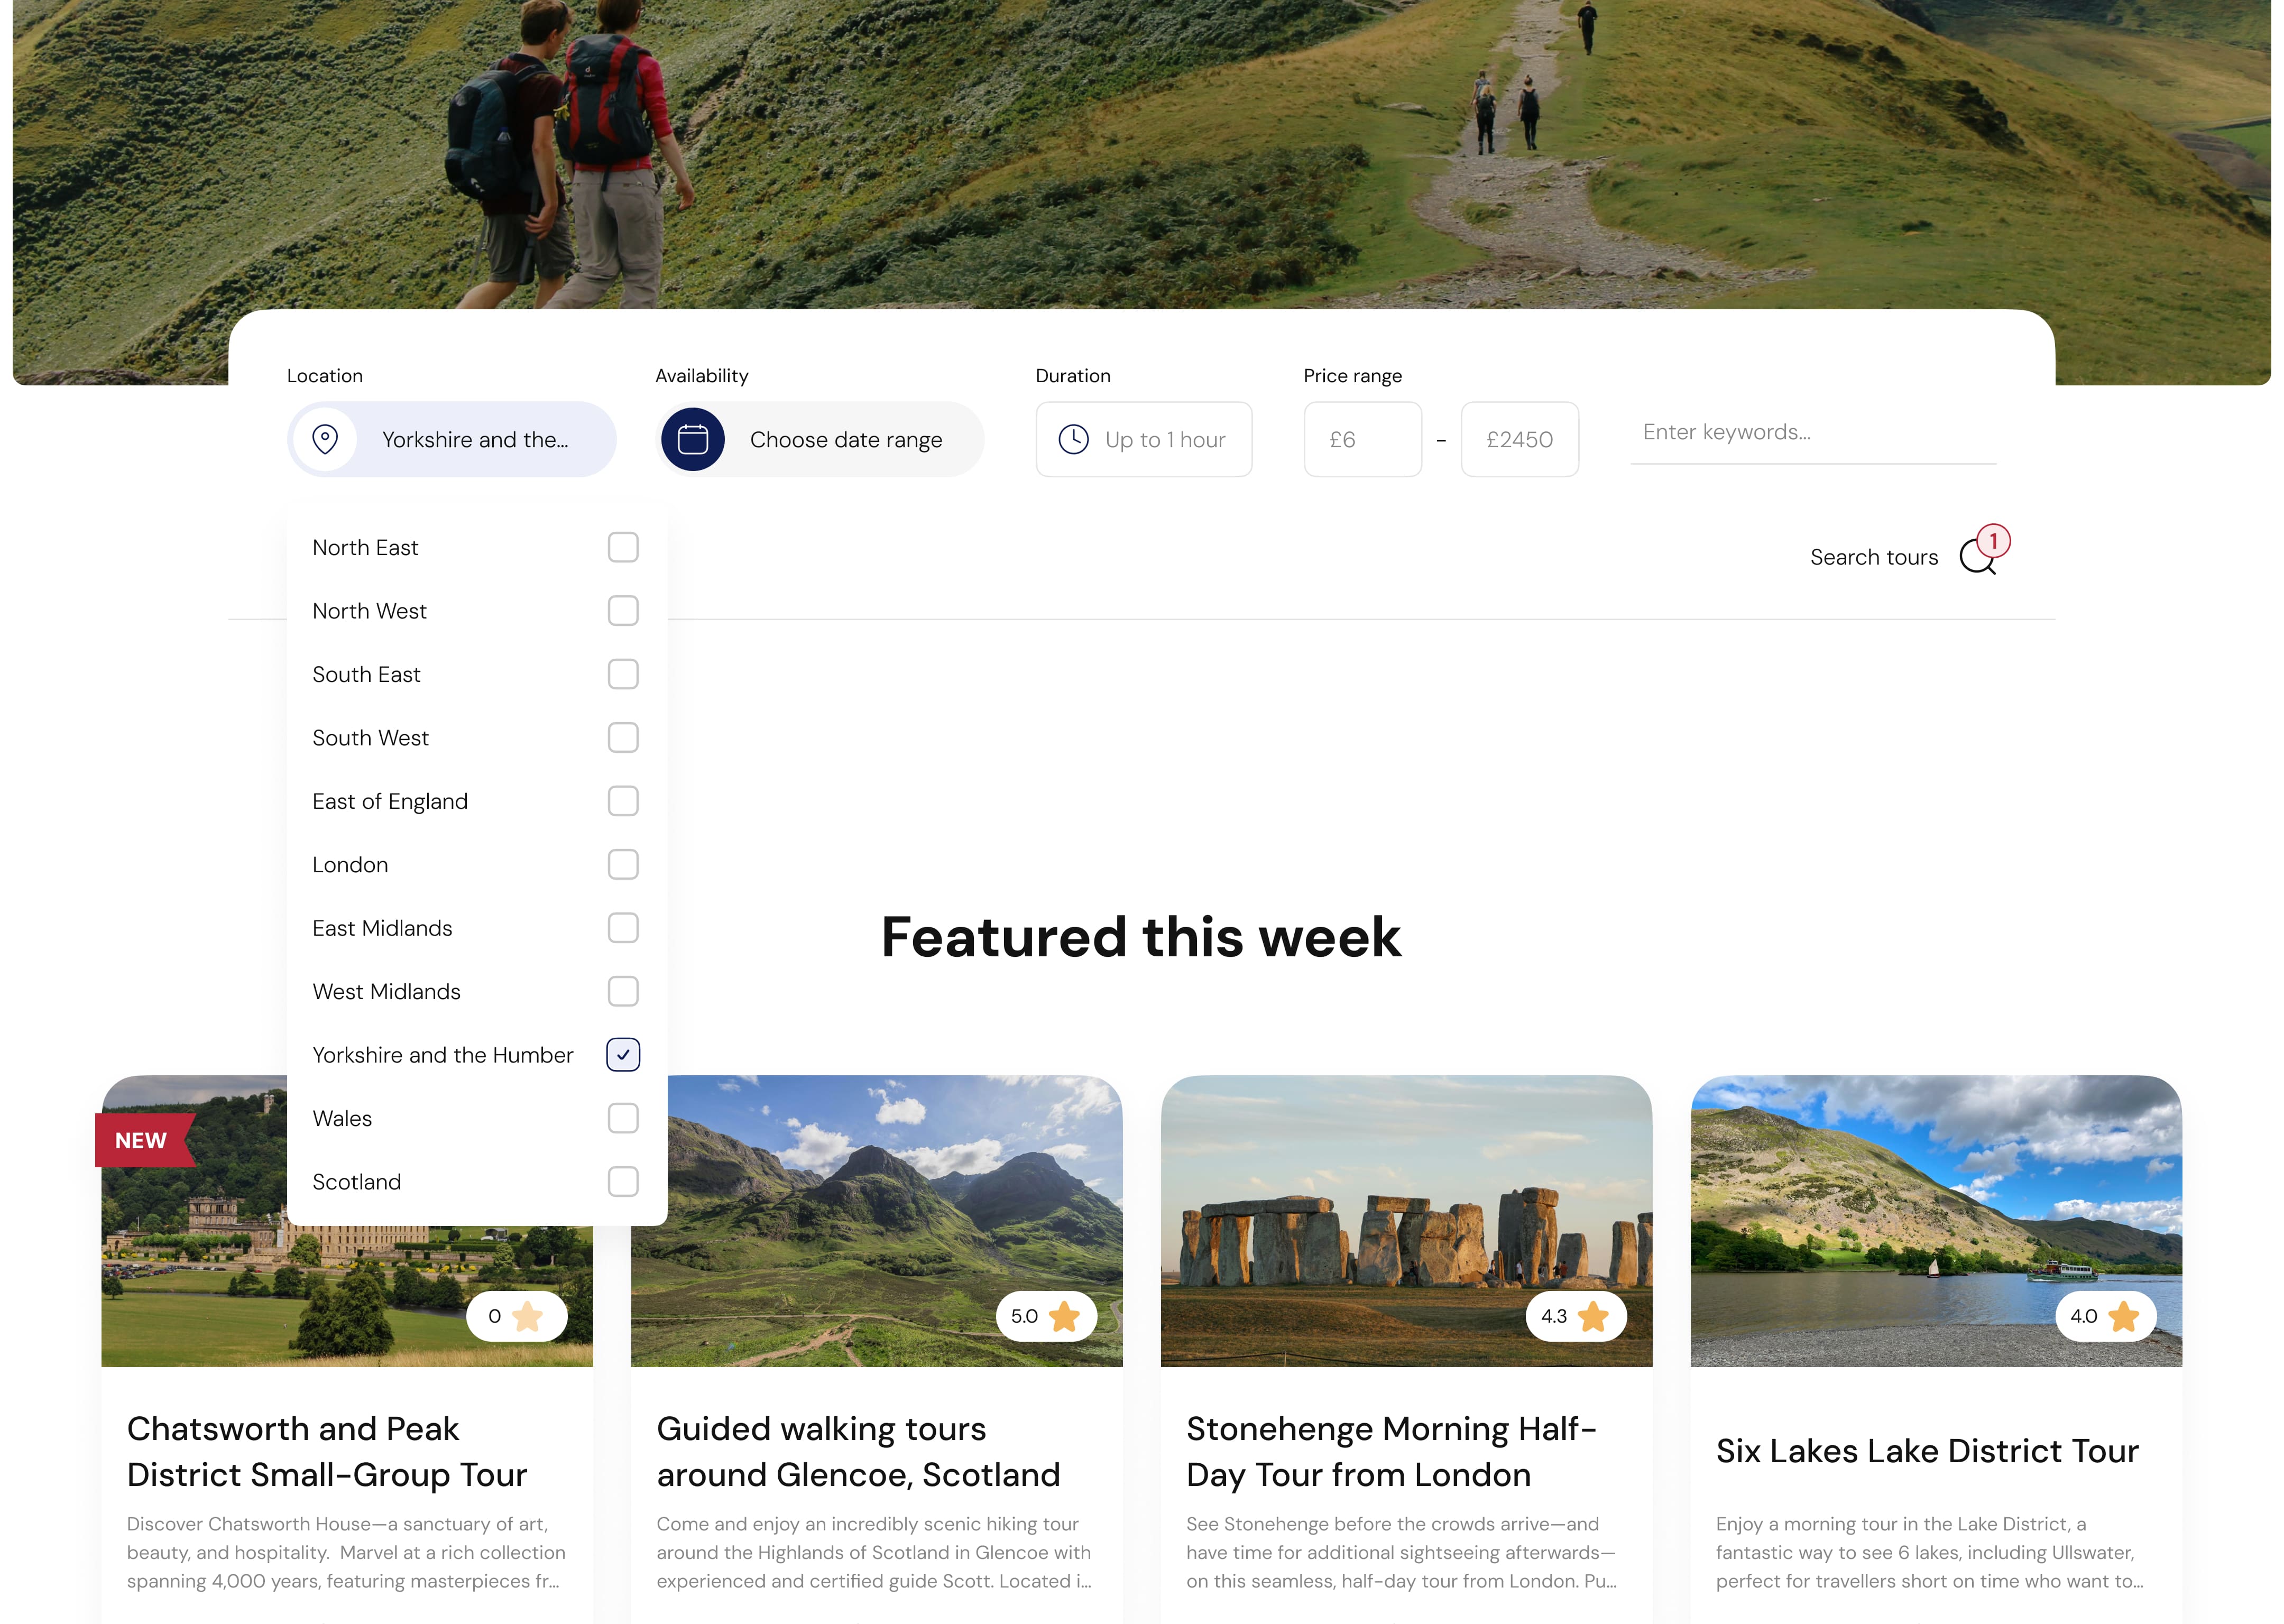Click the star on the 5.0 rating badge
This screenshot has height=1624, width=2284.
click(1064, 1316)
